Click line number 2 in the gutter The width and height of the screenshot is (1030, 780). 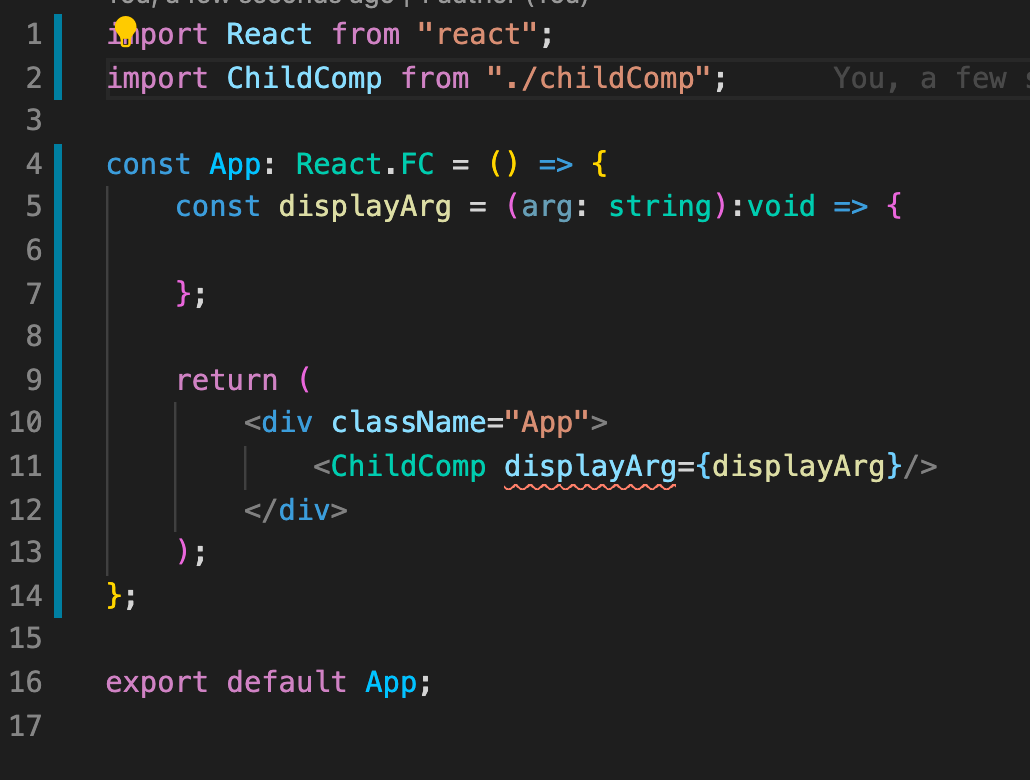click(x=34, y=78)
